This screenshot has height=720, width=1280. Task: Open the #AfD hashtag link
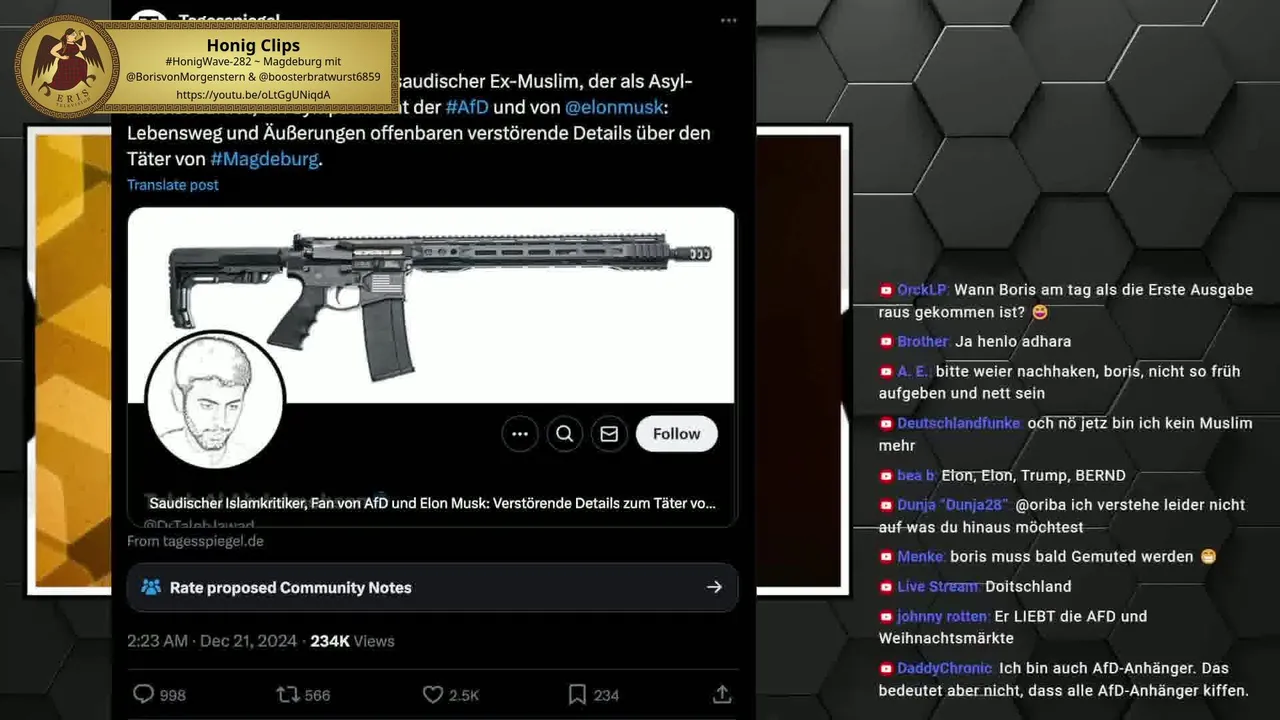[467, 107]
